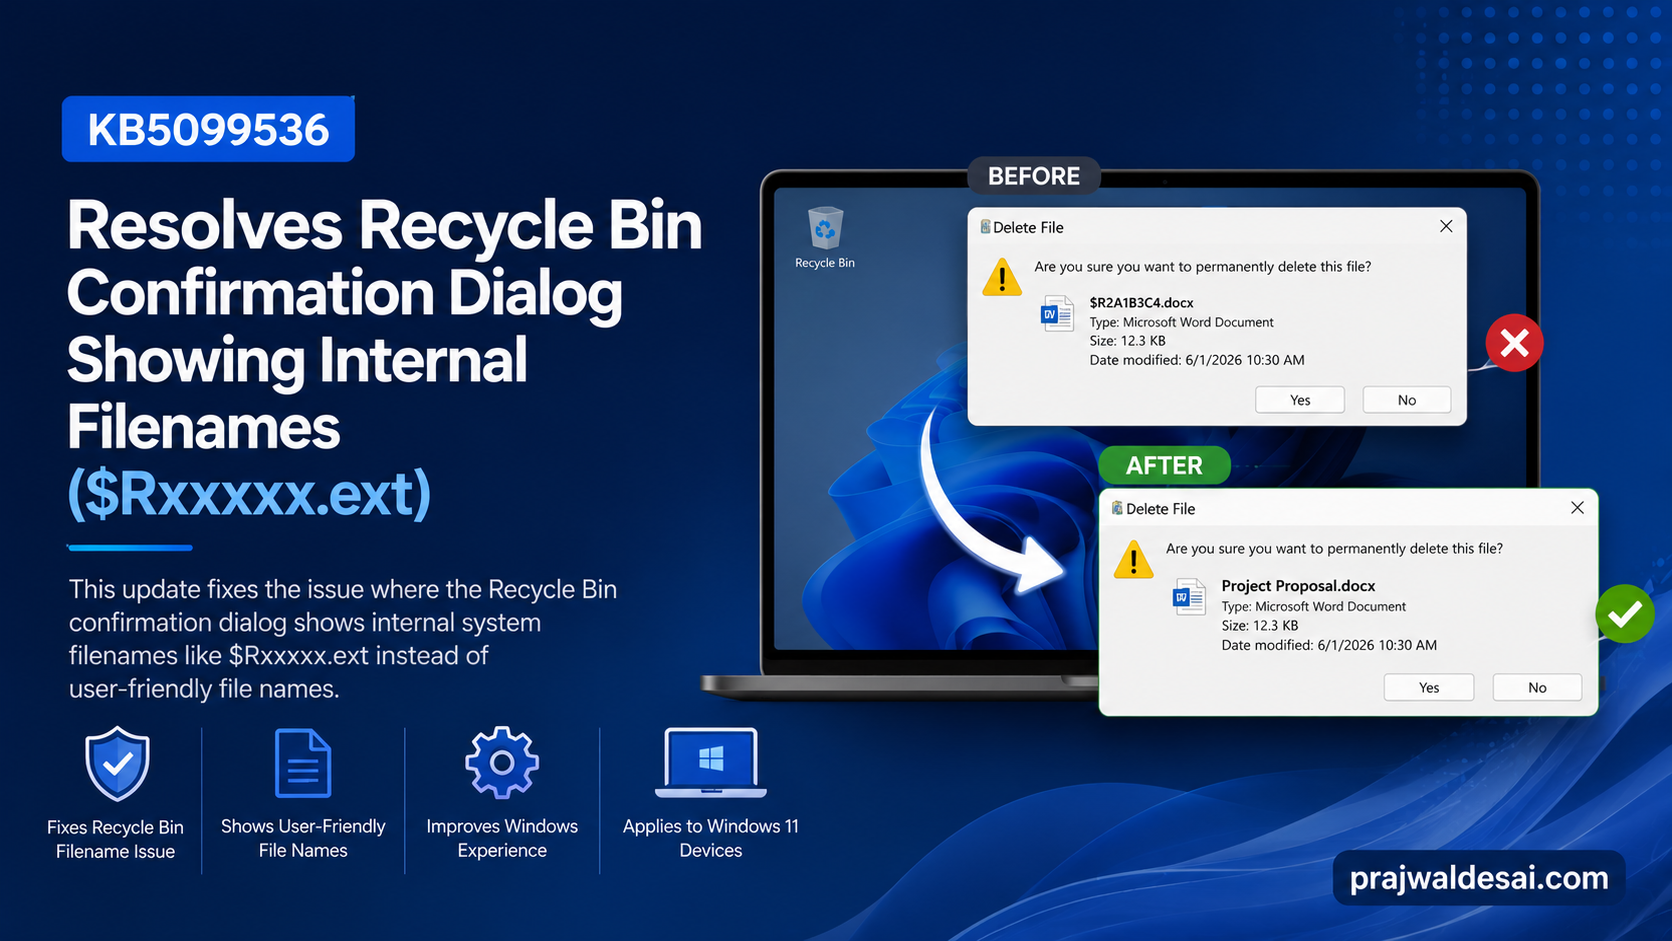This screenshot has width=1672, height=941.
Task: Click the ($Rxxxxx.ext) heading text
Action: pos(249,494)
